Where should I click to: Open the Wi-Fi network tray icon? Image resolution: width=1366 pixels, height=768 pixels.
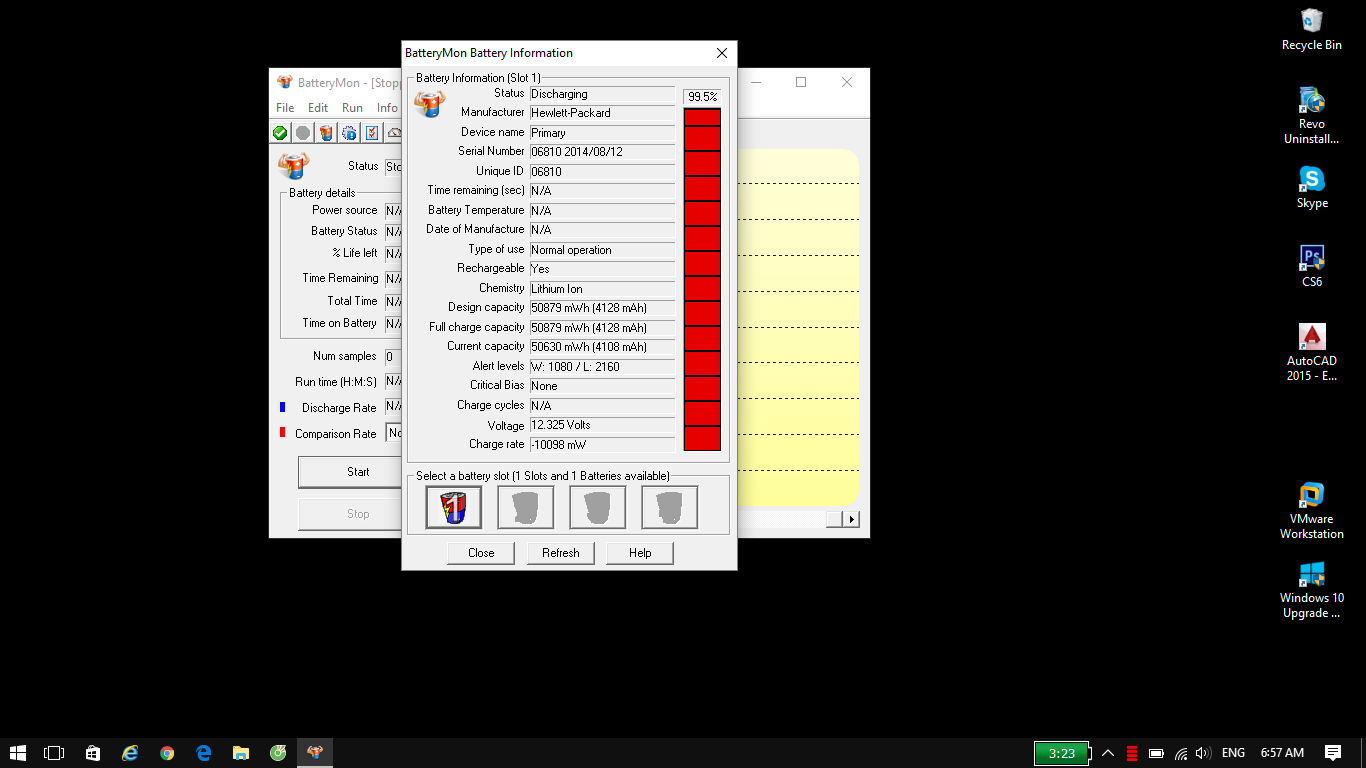click(1181, 753)
